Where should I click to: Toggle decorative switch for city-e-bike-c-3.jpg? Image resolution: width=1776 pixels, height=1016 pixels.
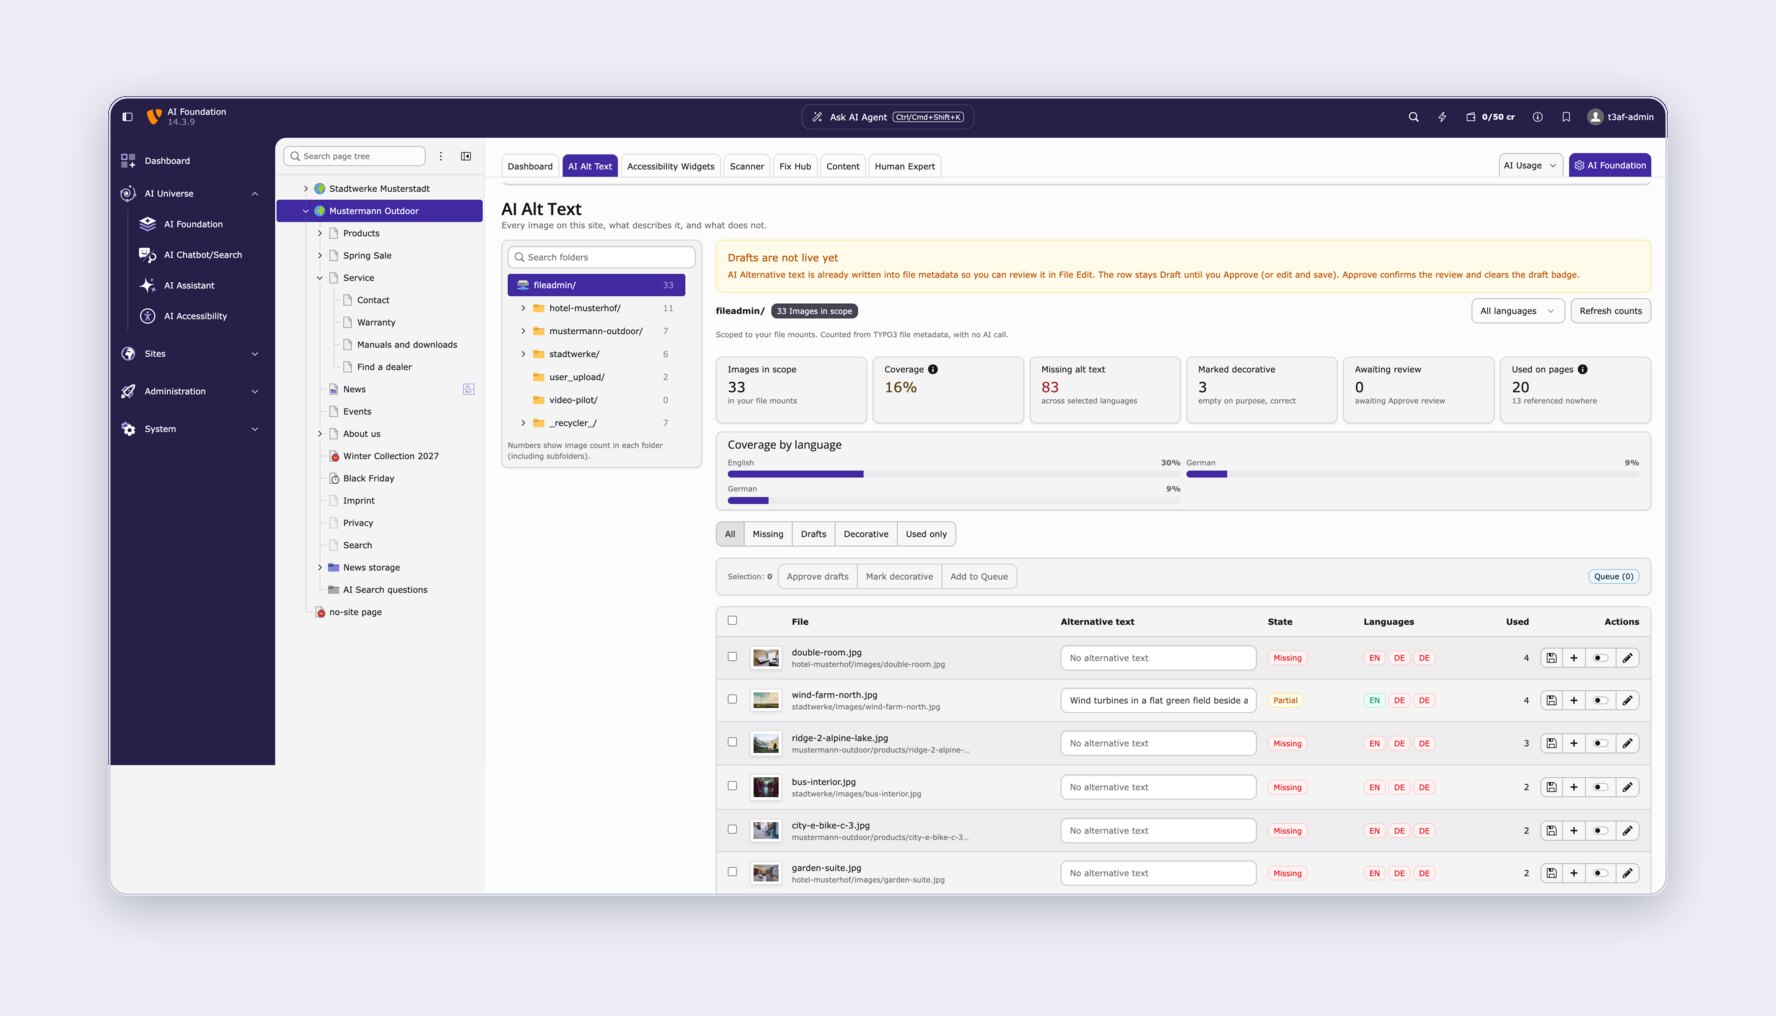pyautogui.click(x=1600, y=831)
